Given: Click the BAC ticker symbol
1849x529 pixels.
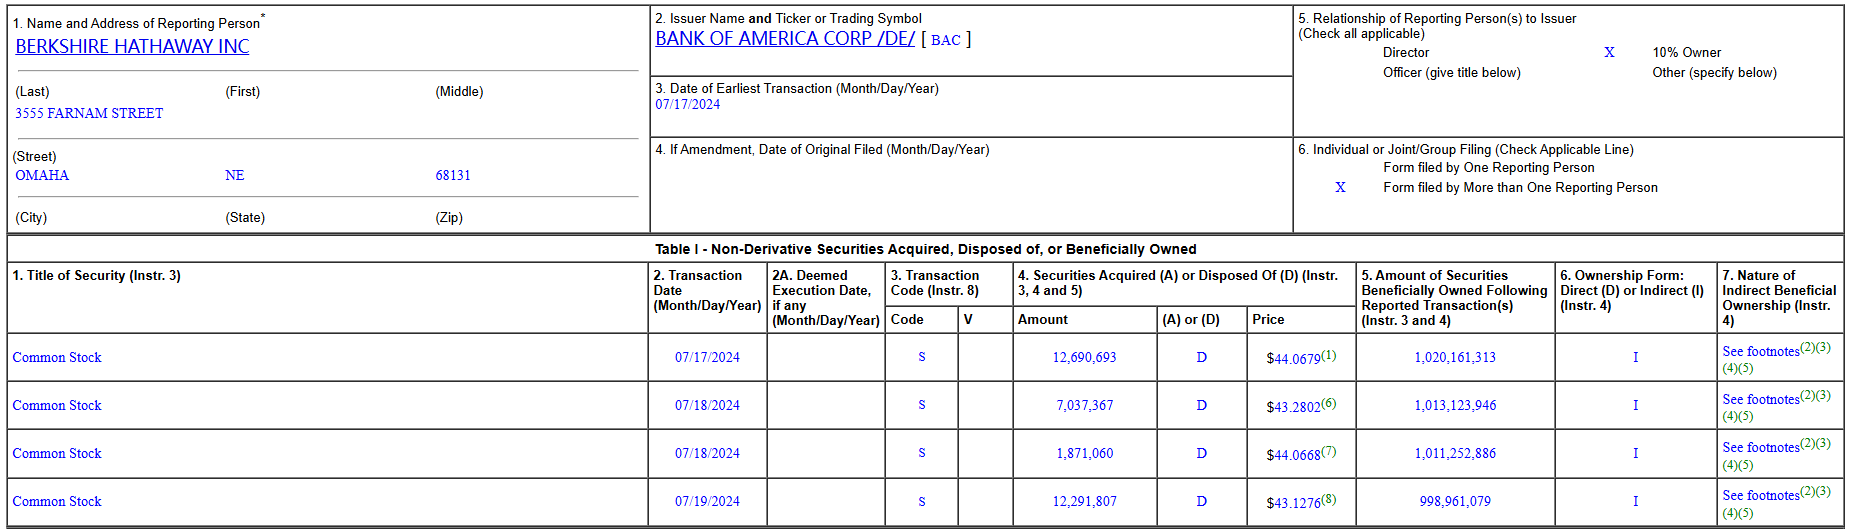Looking at the screenshot, I should pos(945,40).
